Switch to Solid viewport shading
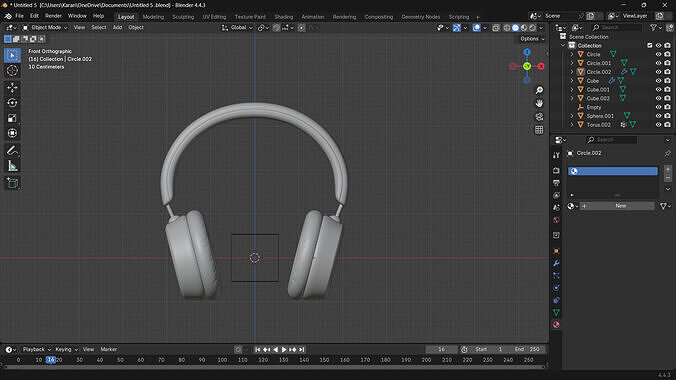 point(515,28)
